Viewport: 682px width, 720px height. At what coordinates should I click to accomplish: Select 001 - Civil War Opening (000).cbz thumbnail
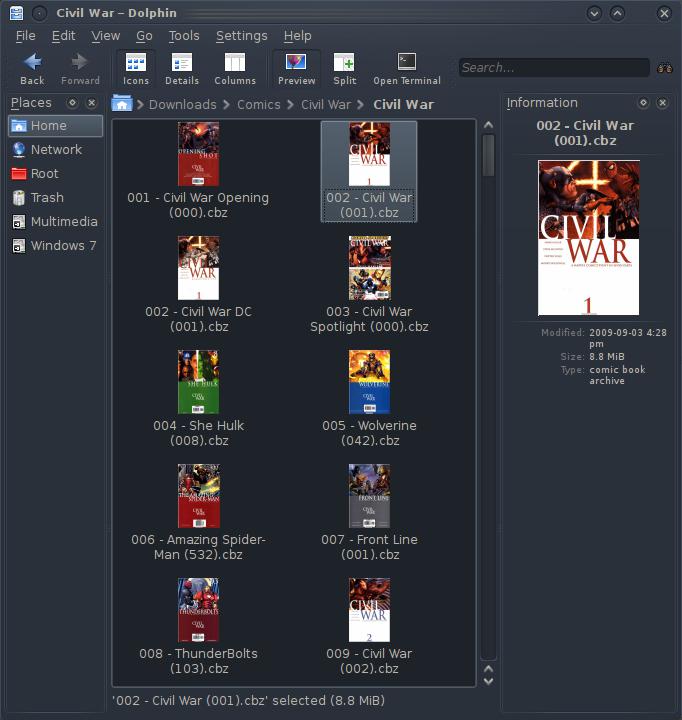[x=198, y=154]
